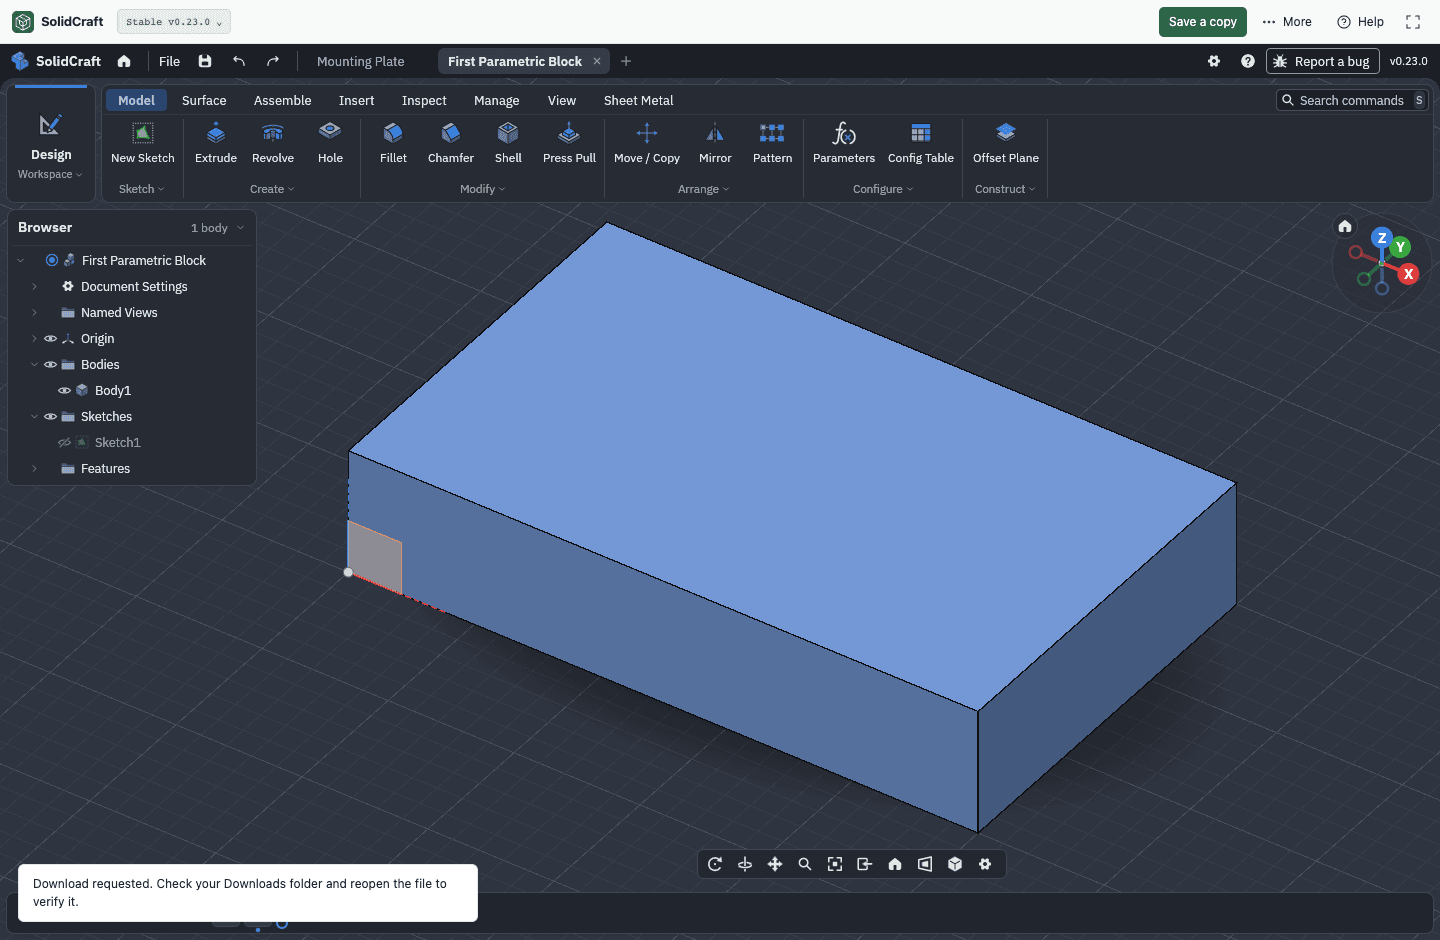Click zoom-to-fit icon in viewport toolbar
This screenshot has width=1440, height=940.
click(x=835, y=864)
